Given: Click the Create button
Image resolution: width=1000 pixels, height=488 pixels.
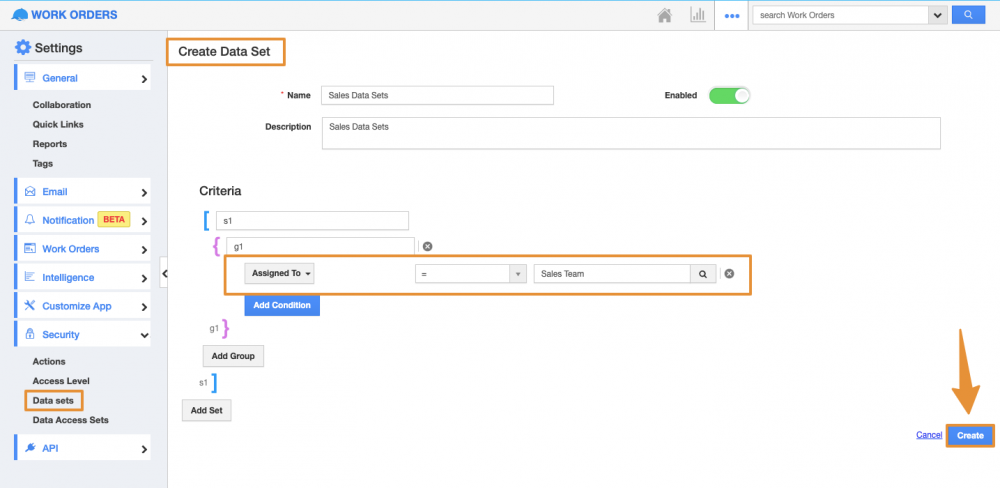Looking at the screenshot, I should 970,435.
